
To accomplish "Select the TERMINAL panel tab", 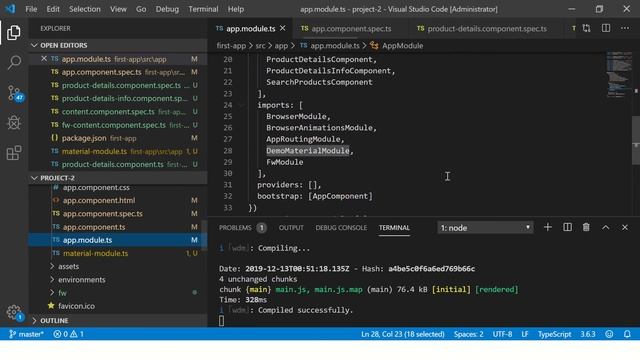I will tap(394, 227).
